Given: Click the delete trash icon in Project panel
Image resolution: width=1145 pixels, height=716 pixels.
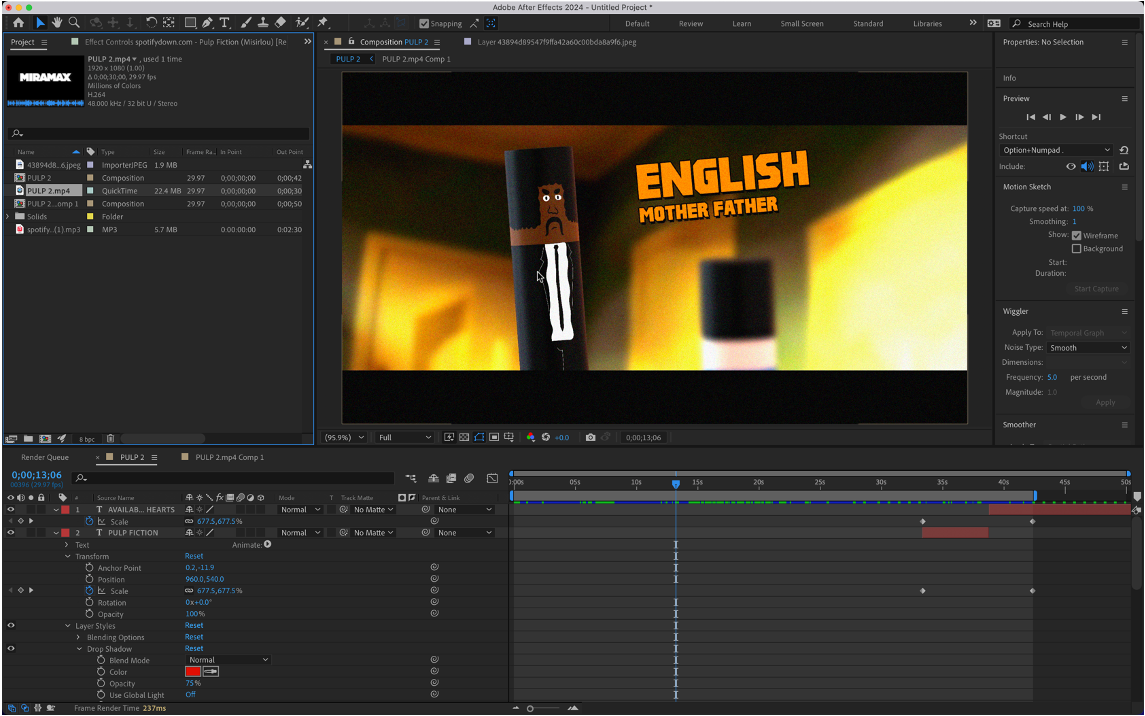Looking at the screenshot, I should (110, 439).
